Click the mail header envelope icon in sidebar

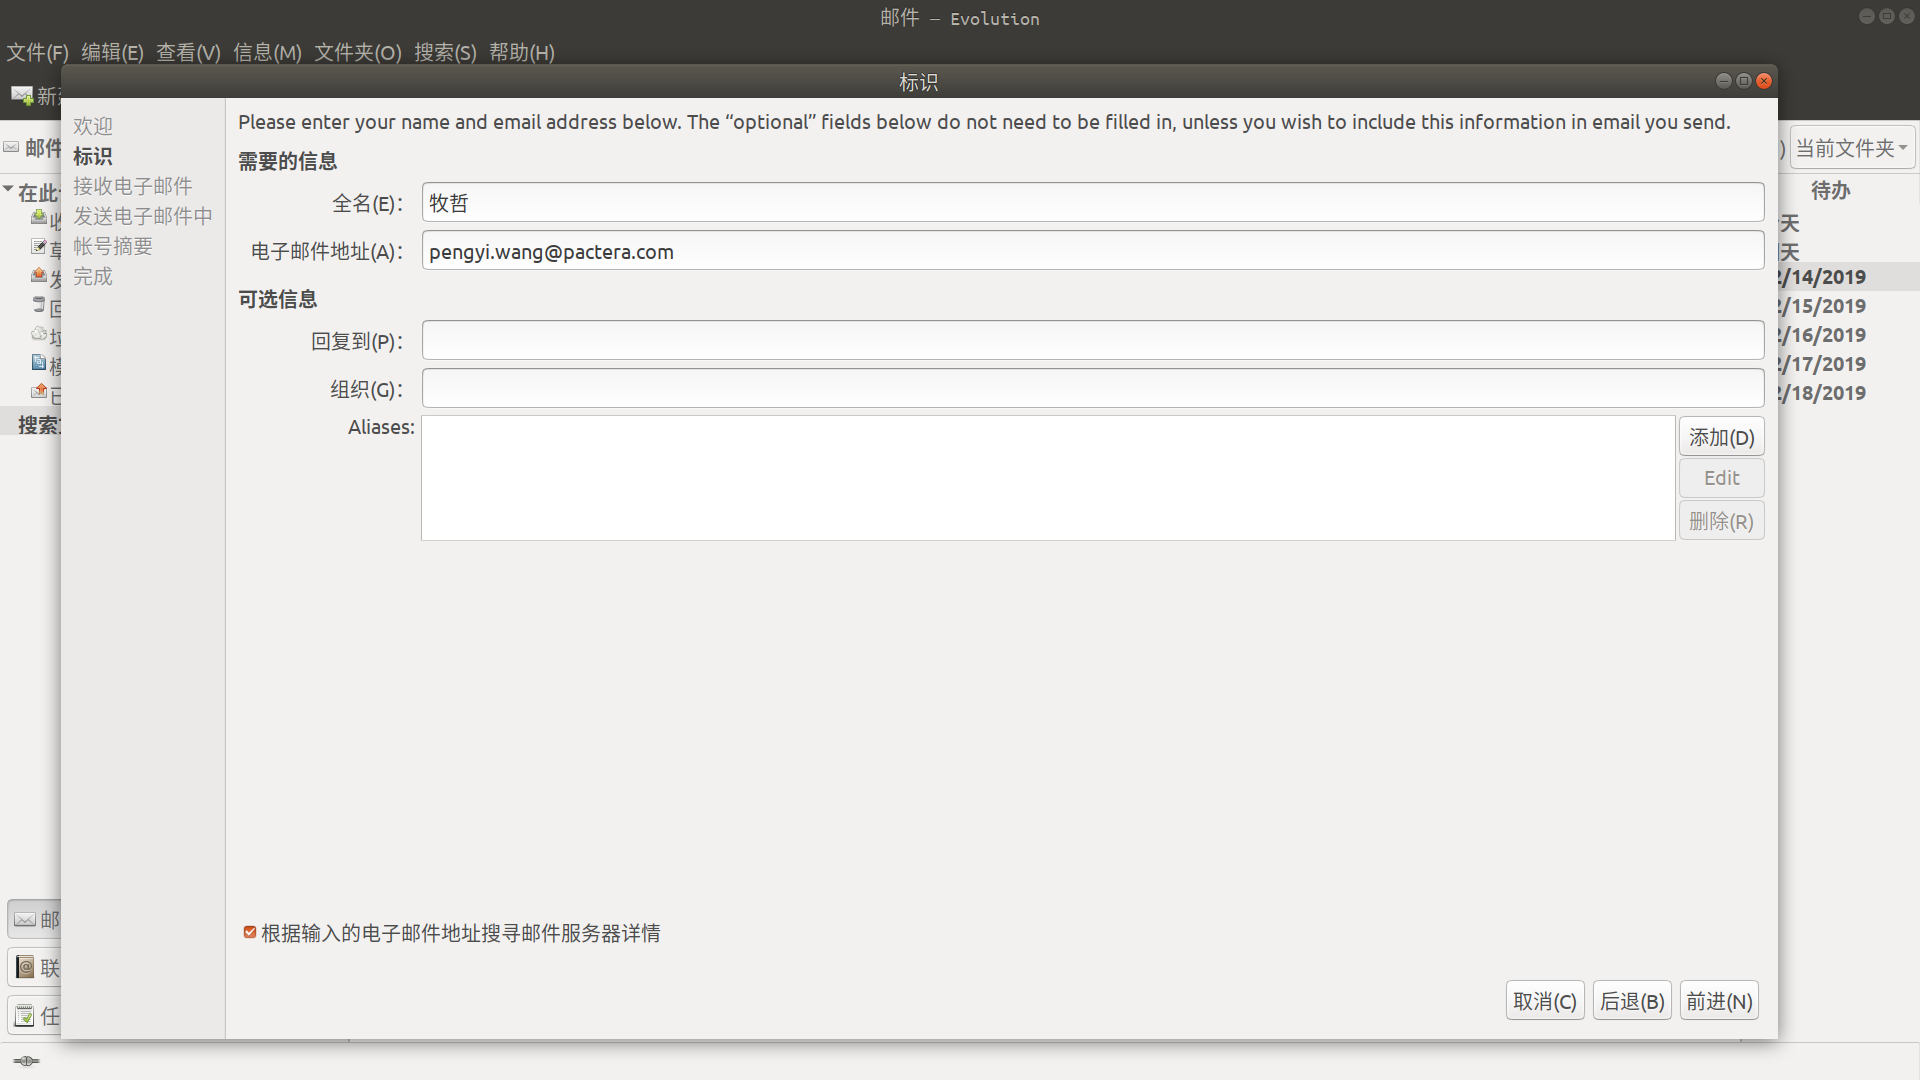tap(11, 147)
